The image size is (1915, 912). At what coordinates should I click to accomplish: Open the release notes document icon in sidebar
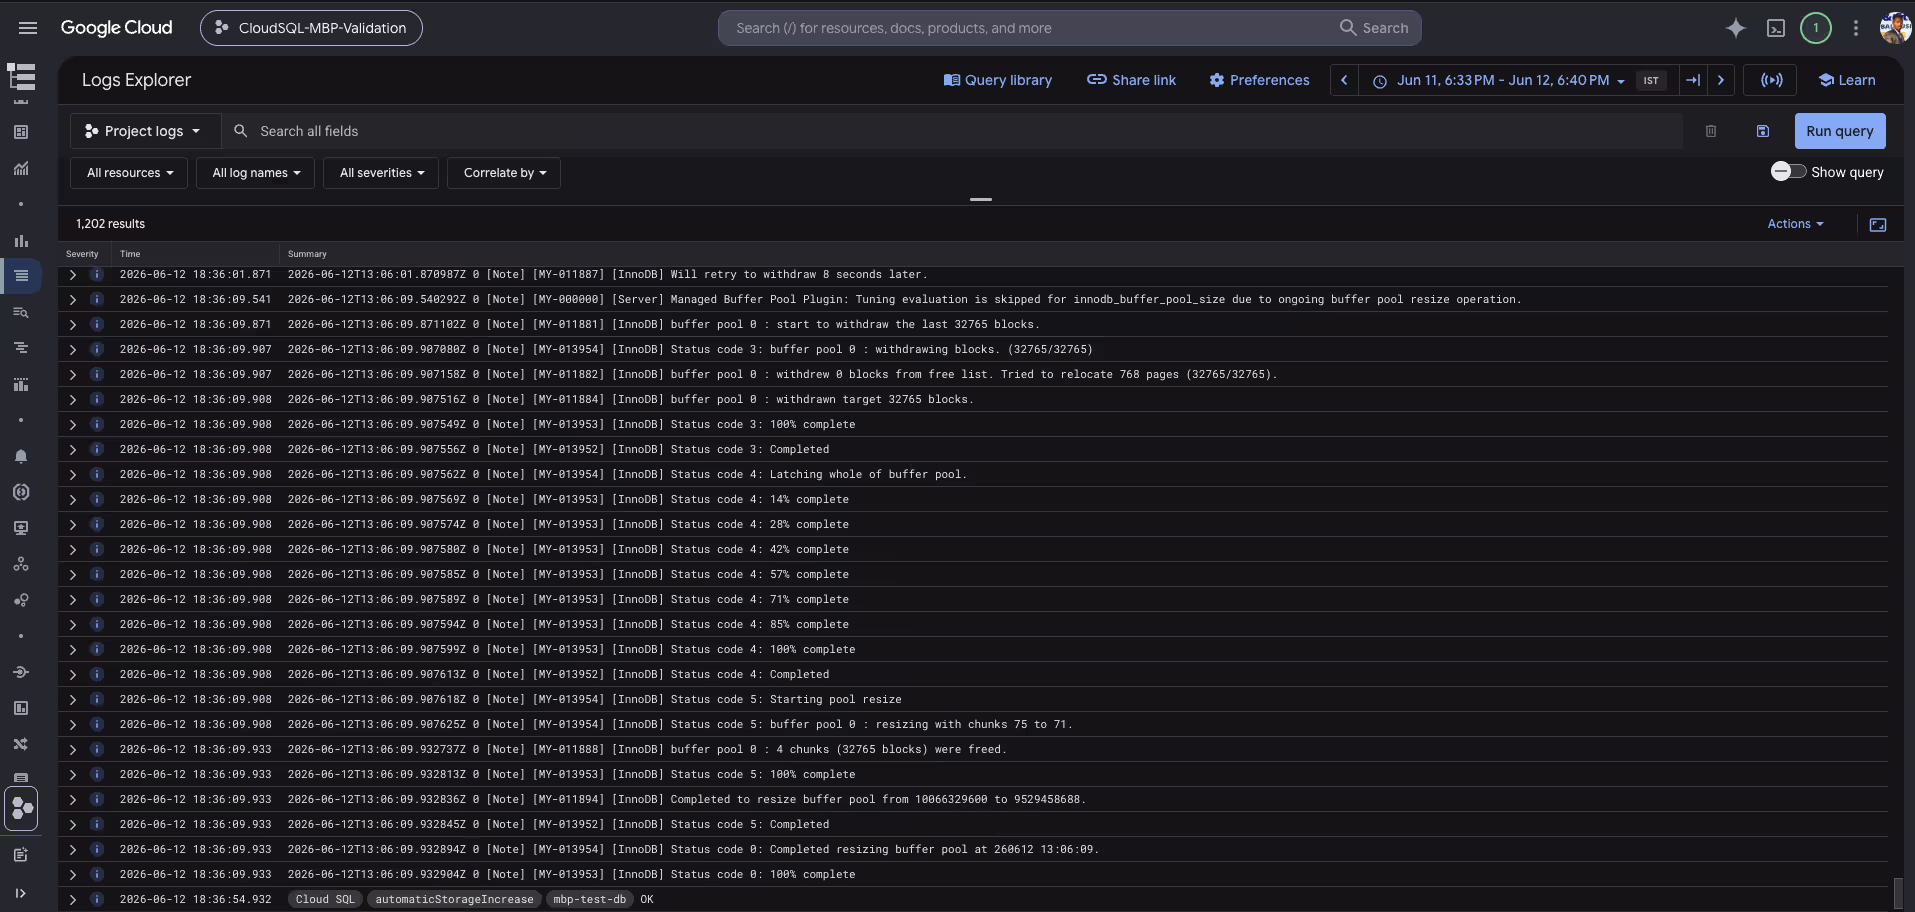[x=21, y=855]
